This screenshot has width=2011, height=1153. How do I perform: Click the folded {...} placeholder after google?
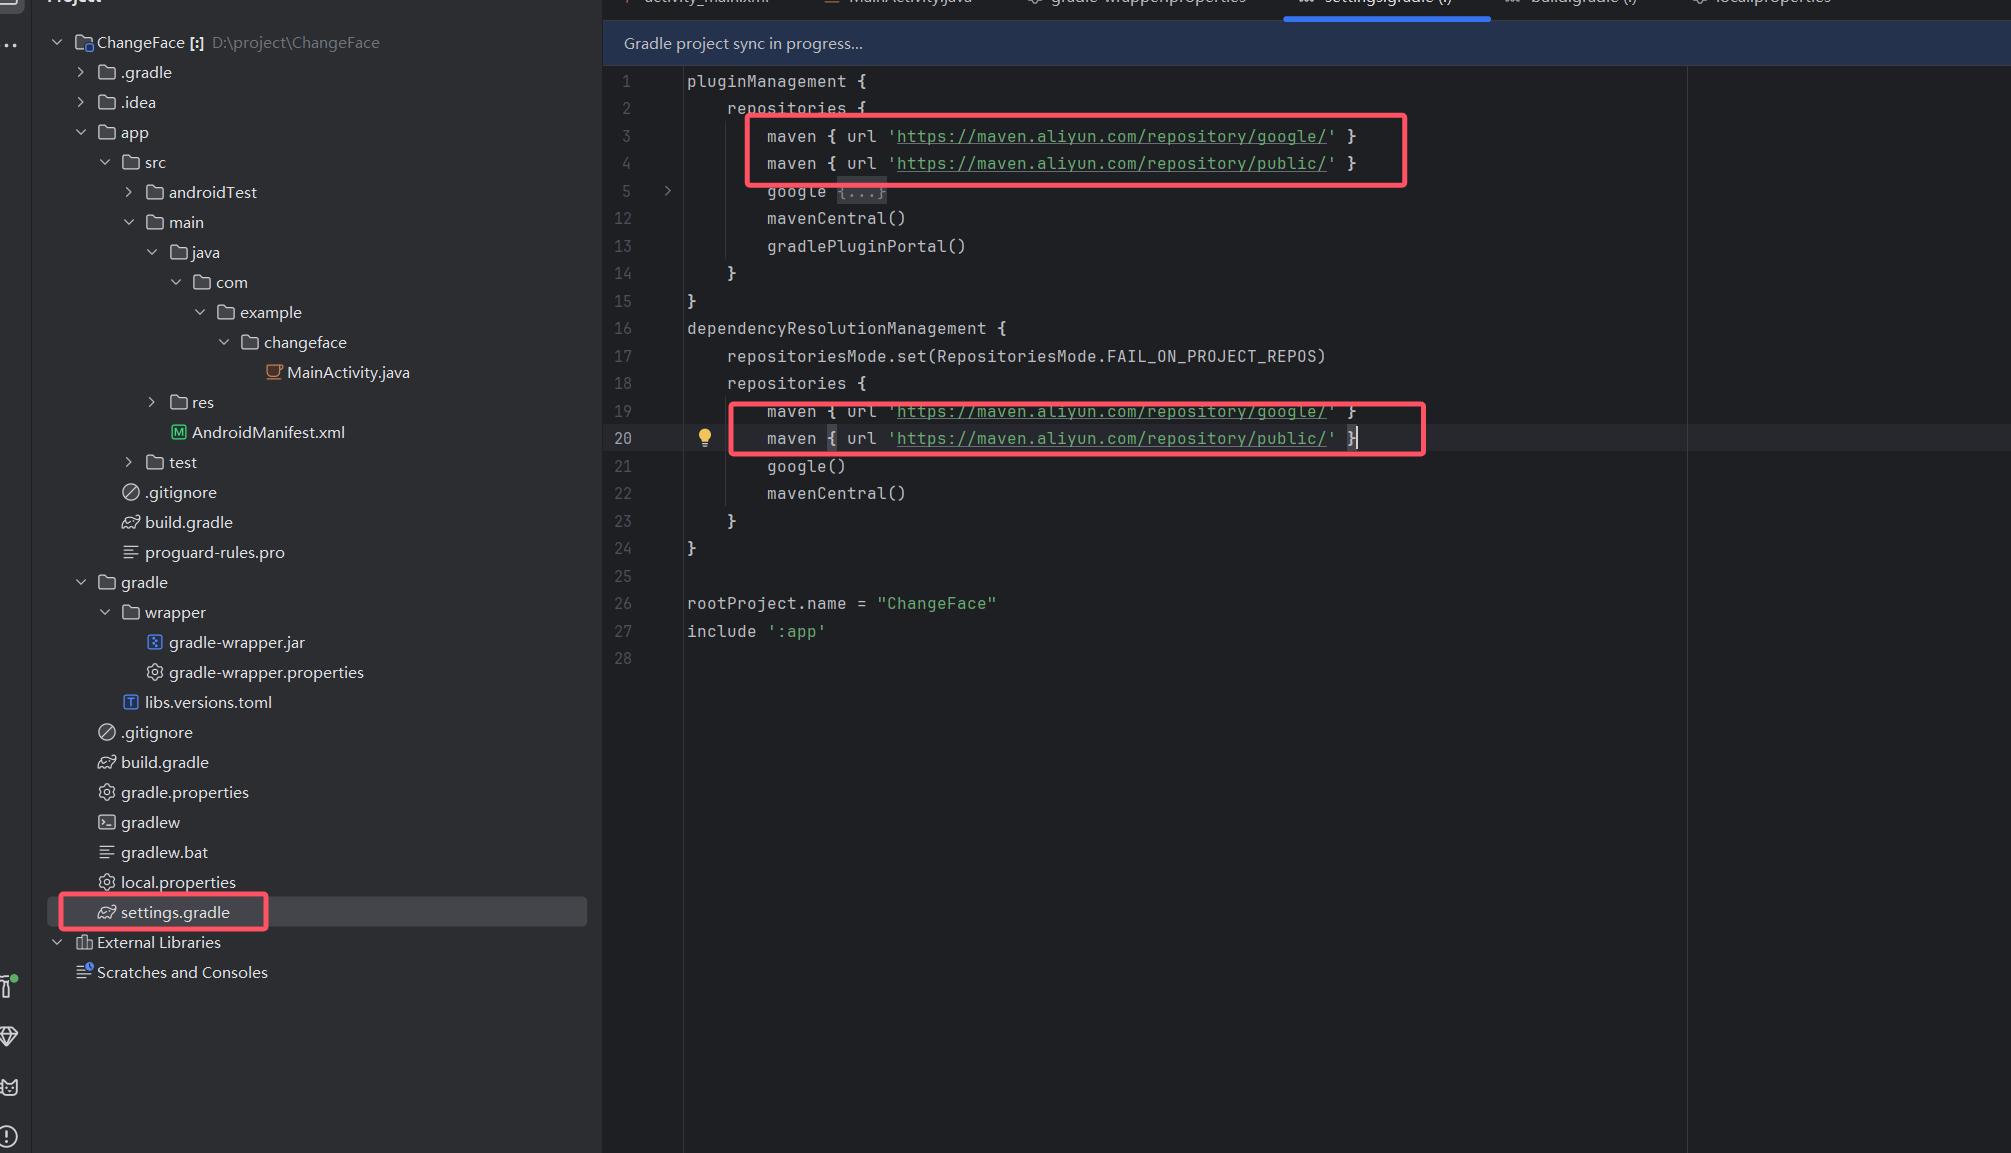click(861, 192)
